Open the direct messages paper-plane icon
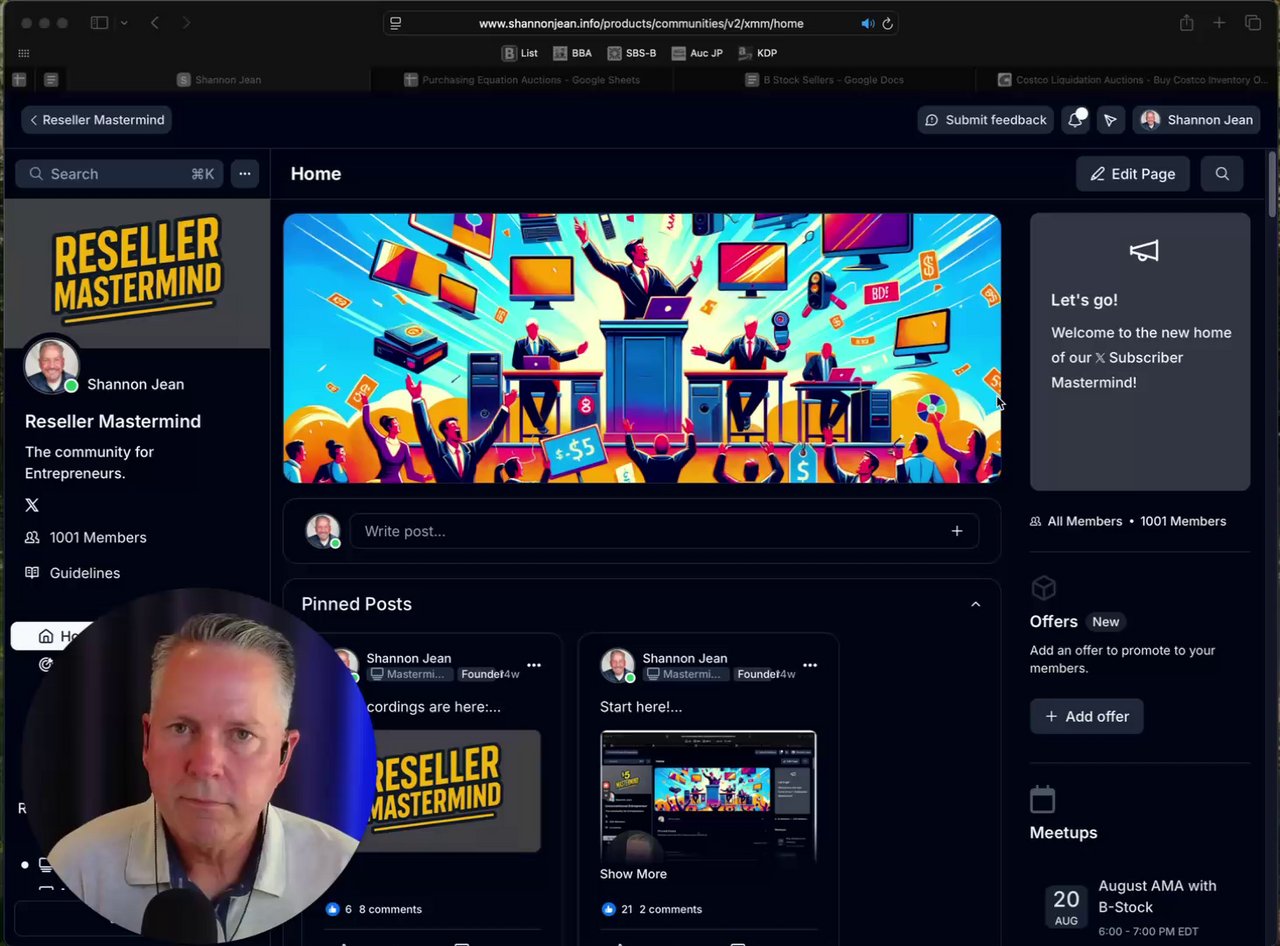 coord(1110,120)
